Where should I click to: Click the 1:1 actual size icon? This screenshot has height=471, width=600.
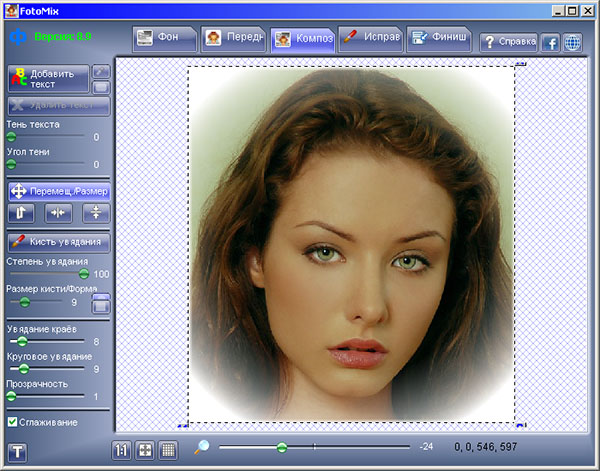pyautogui.click(x=121, y=450)
